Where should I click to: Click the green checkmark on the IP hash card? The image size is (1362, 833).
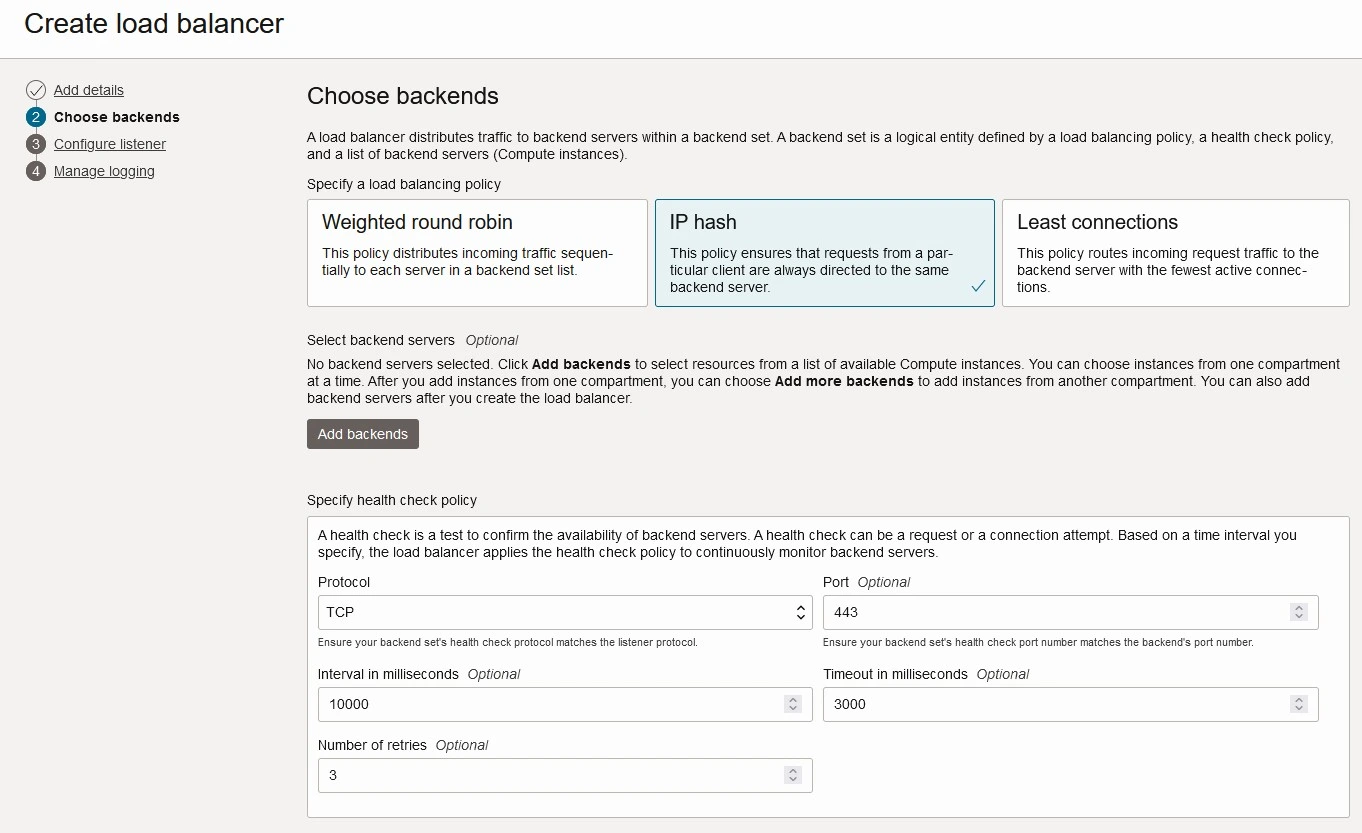(x=978, y=286)
